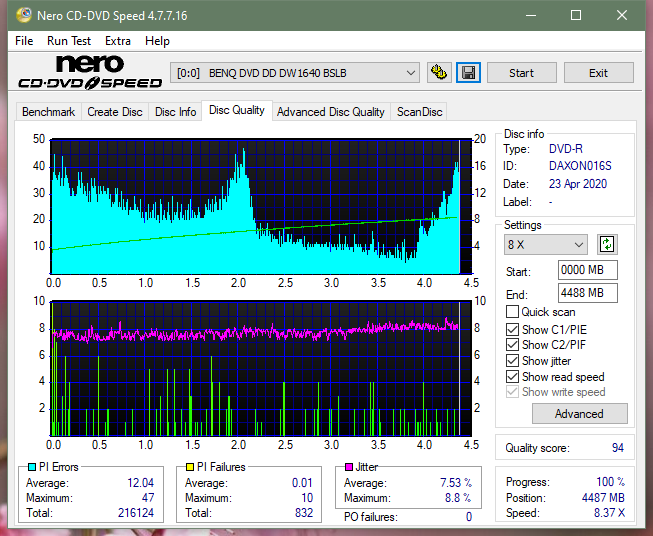This screenshot has height=536, width=653.
Task: Click the Position 4487 MB value
Action: (x=603, y=498)
